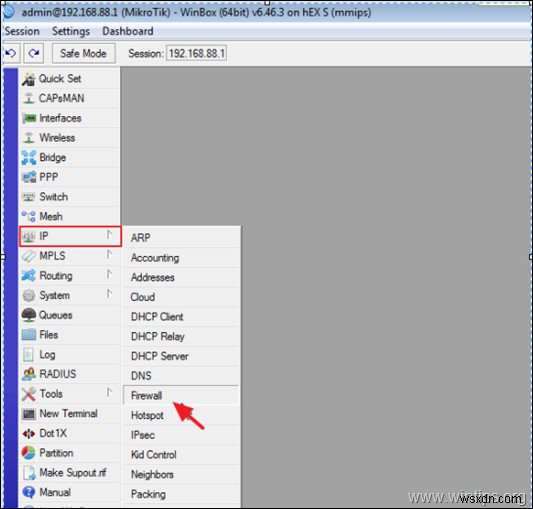
Task: Click the Files folder icon
Action: click(x=29, y=335)
